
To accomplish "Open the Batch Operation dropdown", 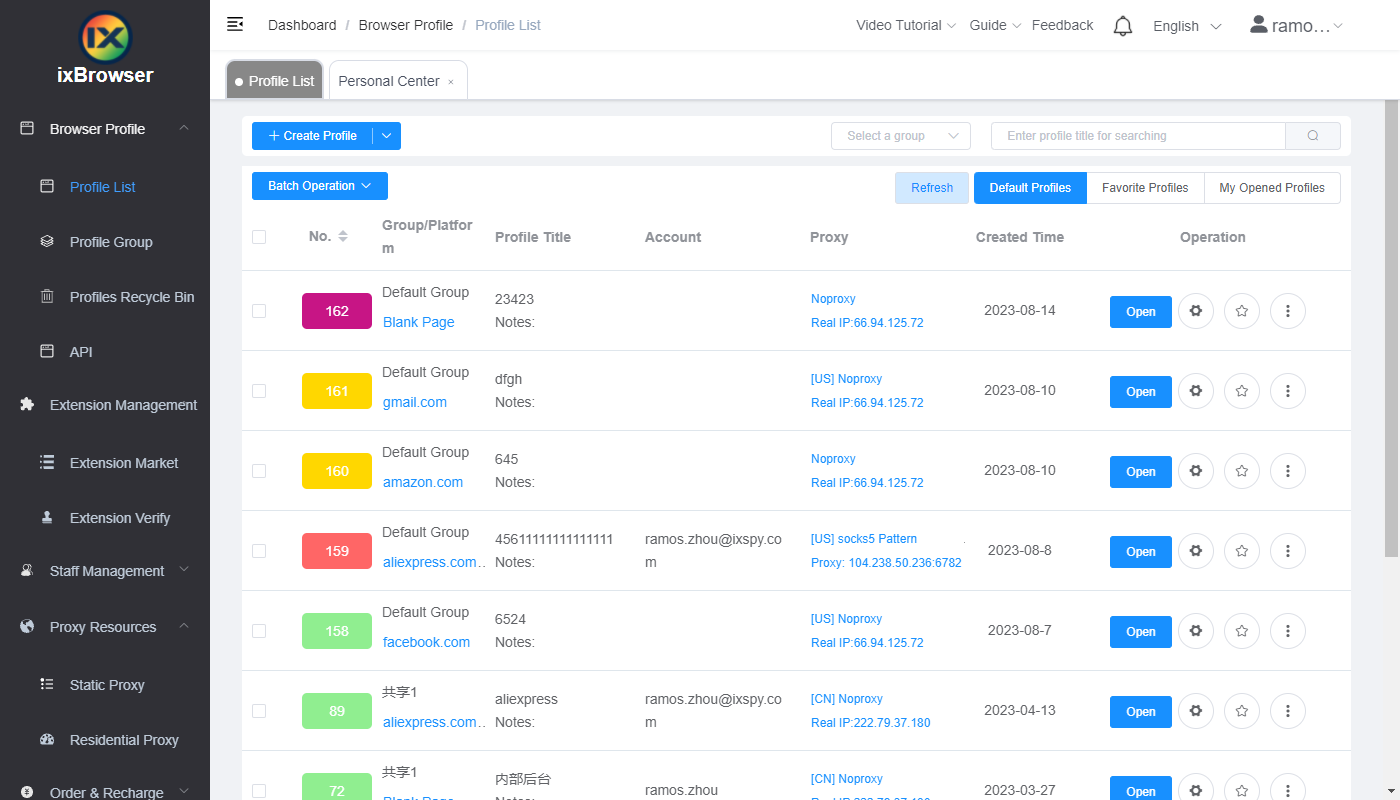I will 319,186.
